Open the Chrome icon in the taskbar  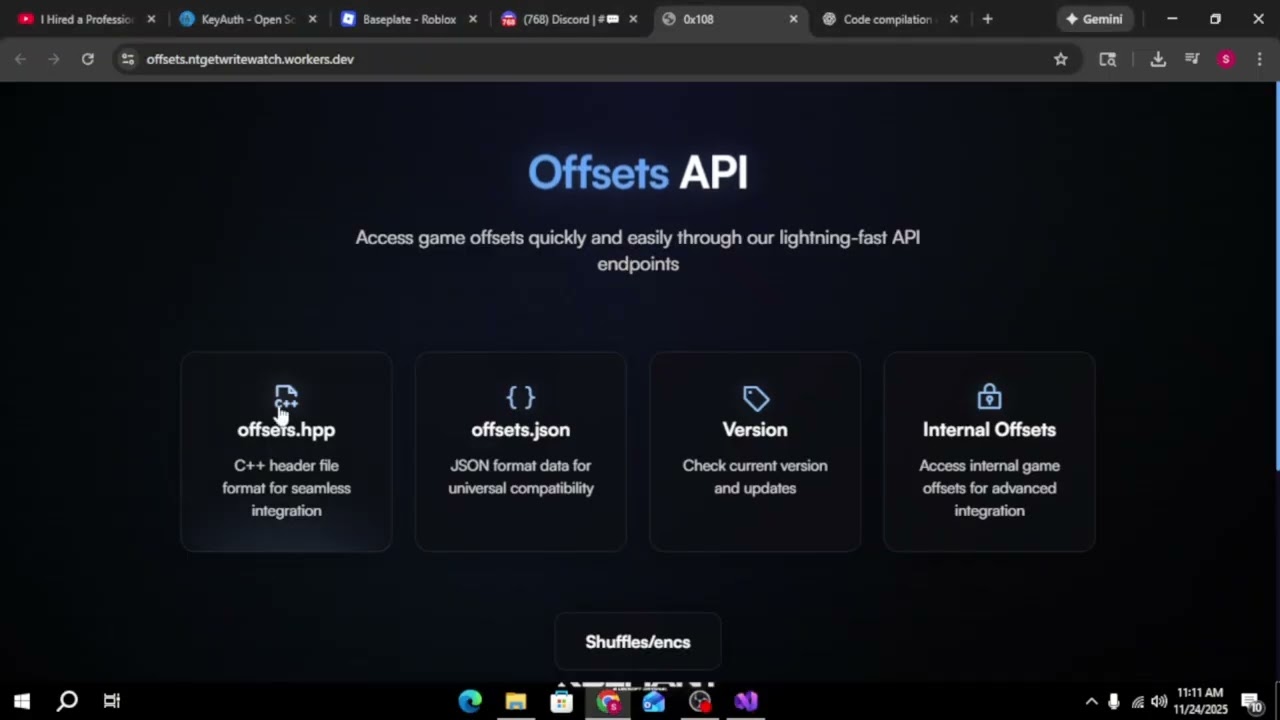pyautogui.click(x=608, y=701)
